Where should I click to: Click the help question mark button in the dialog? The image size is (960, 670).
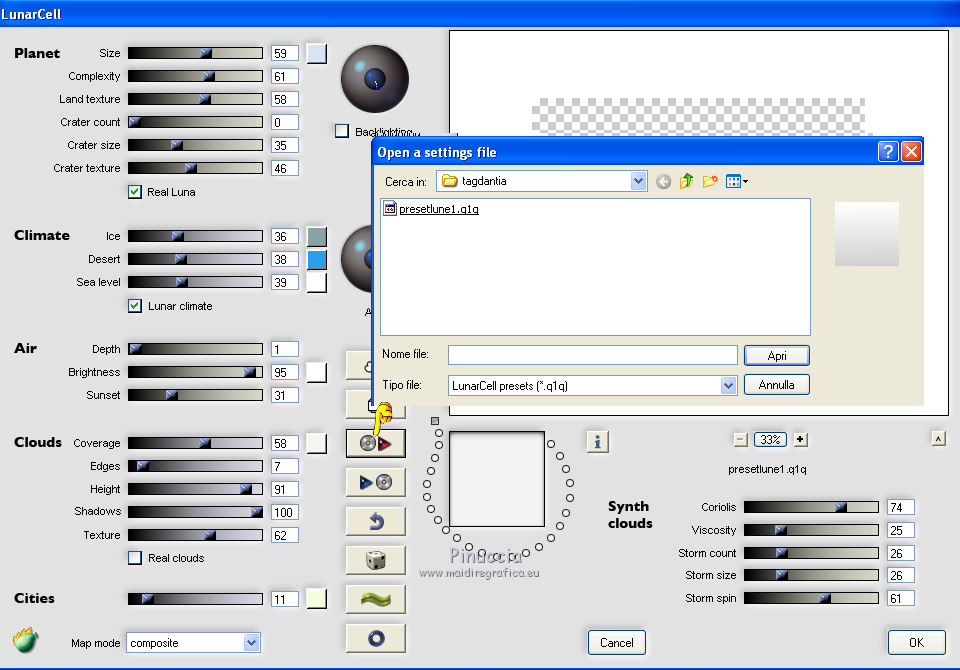(x=888, y=151)
